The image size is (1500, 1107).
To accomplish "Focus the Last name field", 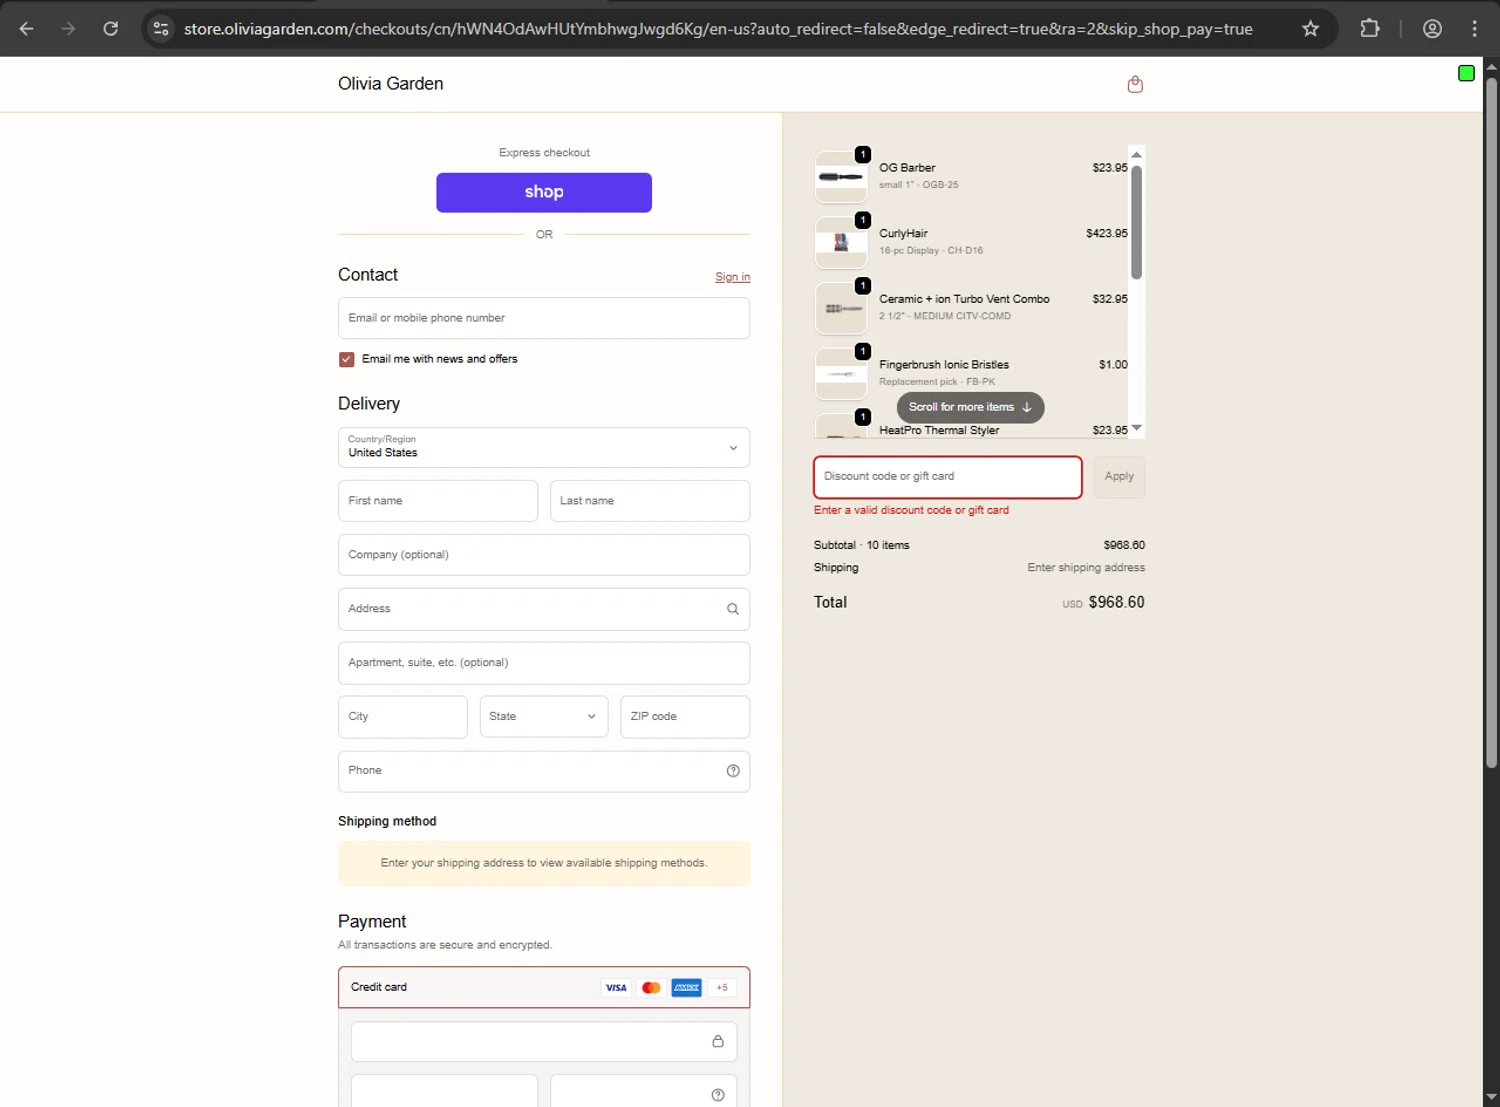I will [650, 501].
